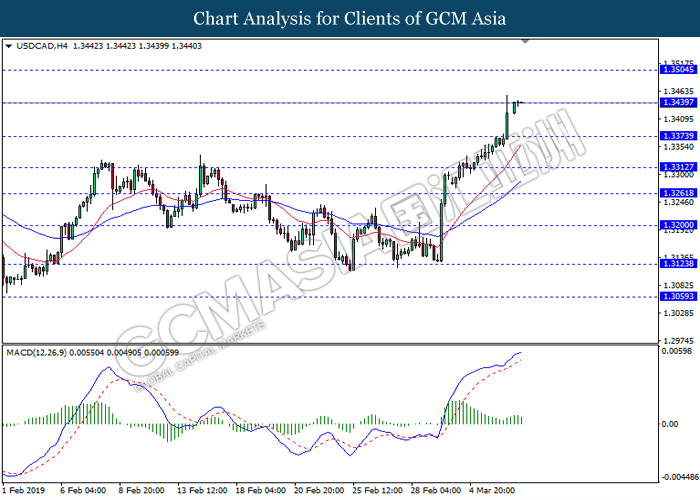The image size is (700, 500).
Task: Click the 20 Feb 20:00 time label
Action: pos(319,490)
